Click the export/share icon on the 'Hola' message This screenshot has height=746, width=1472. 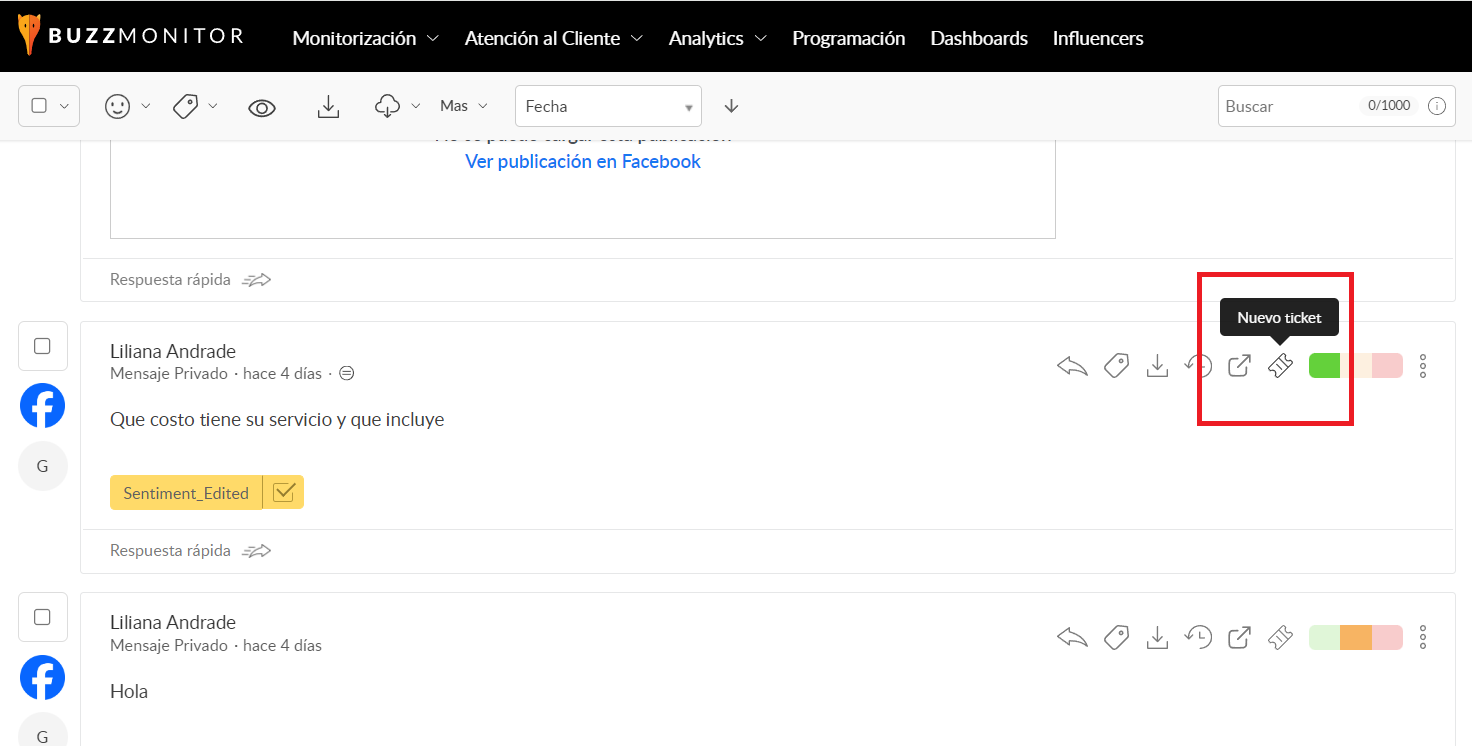tap(1238, 636)
